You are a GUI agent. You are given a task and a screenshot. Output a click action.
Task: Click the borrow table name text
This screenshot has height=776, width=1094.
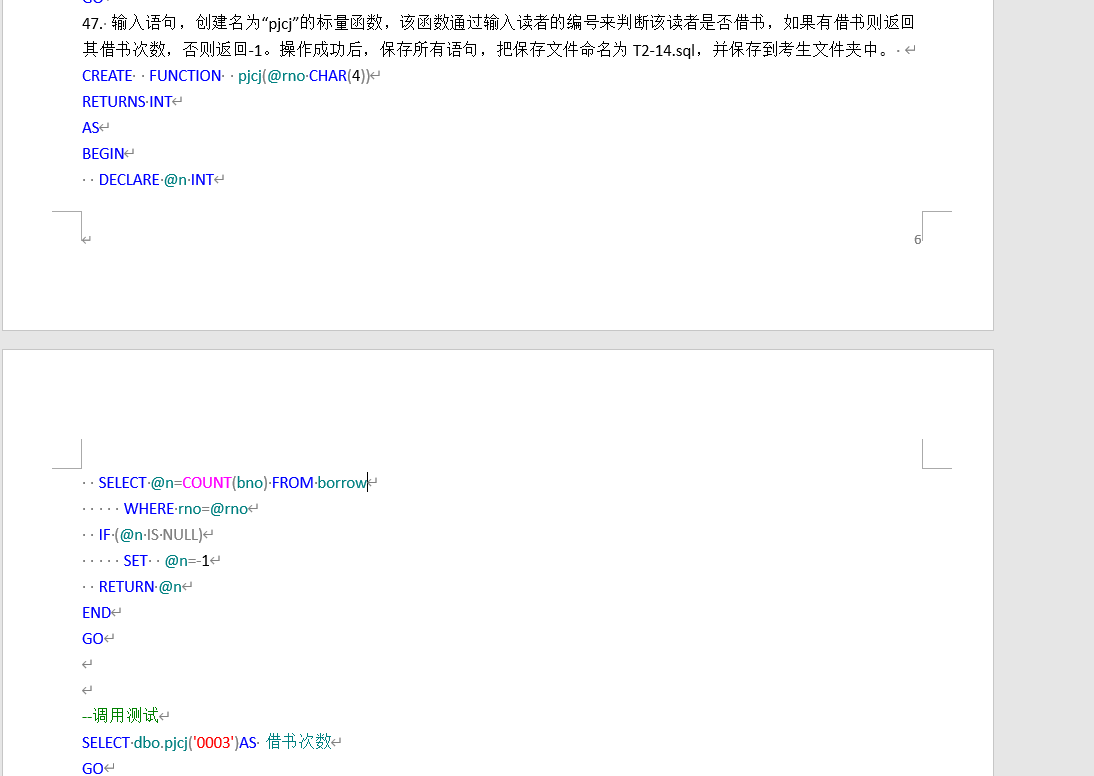[341, 482]
